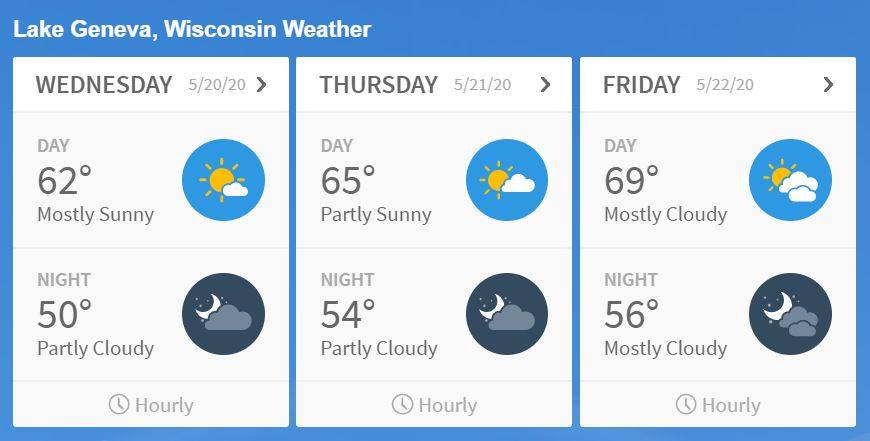The width and height of the screenshot is (870, 441).
Task: Click Friday's 5/22/20 date label
Action: 725,85
